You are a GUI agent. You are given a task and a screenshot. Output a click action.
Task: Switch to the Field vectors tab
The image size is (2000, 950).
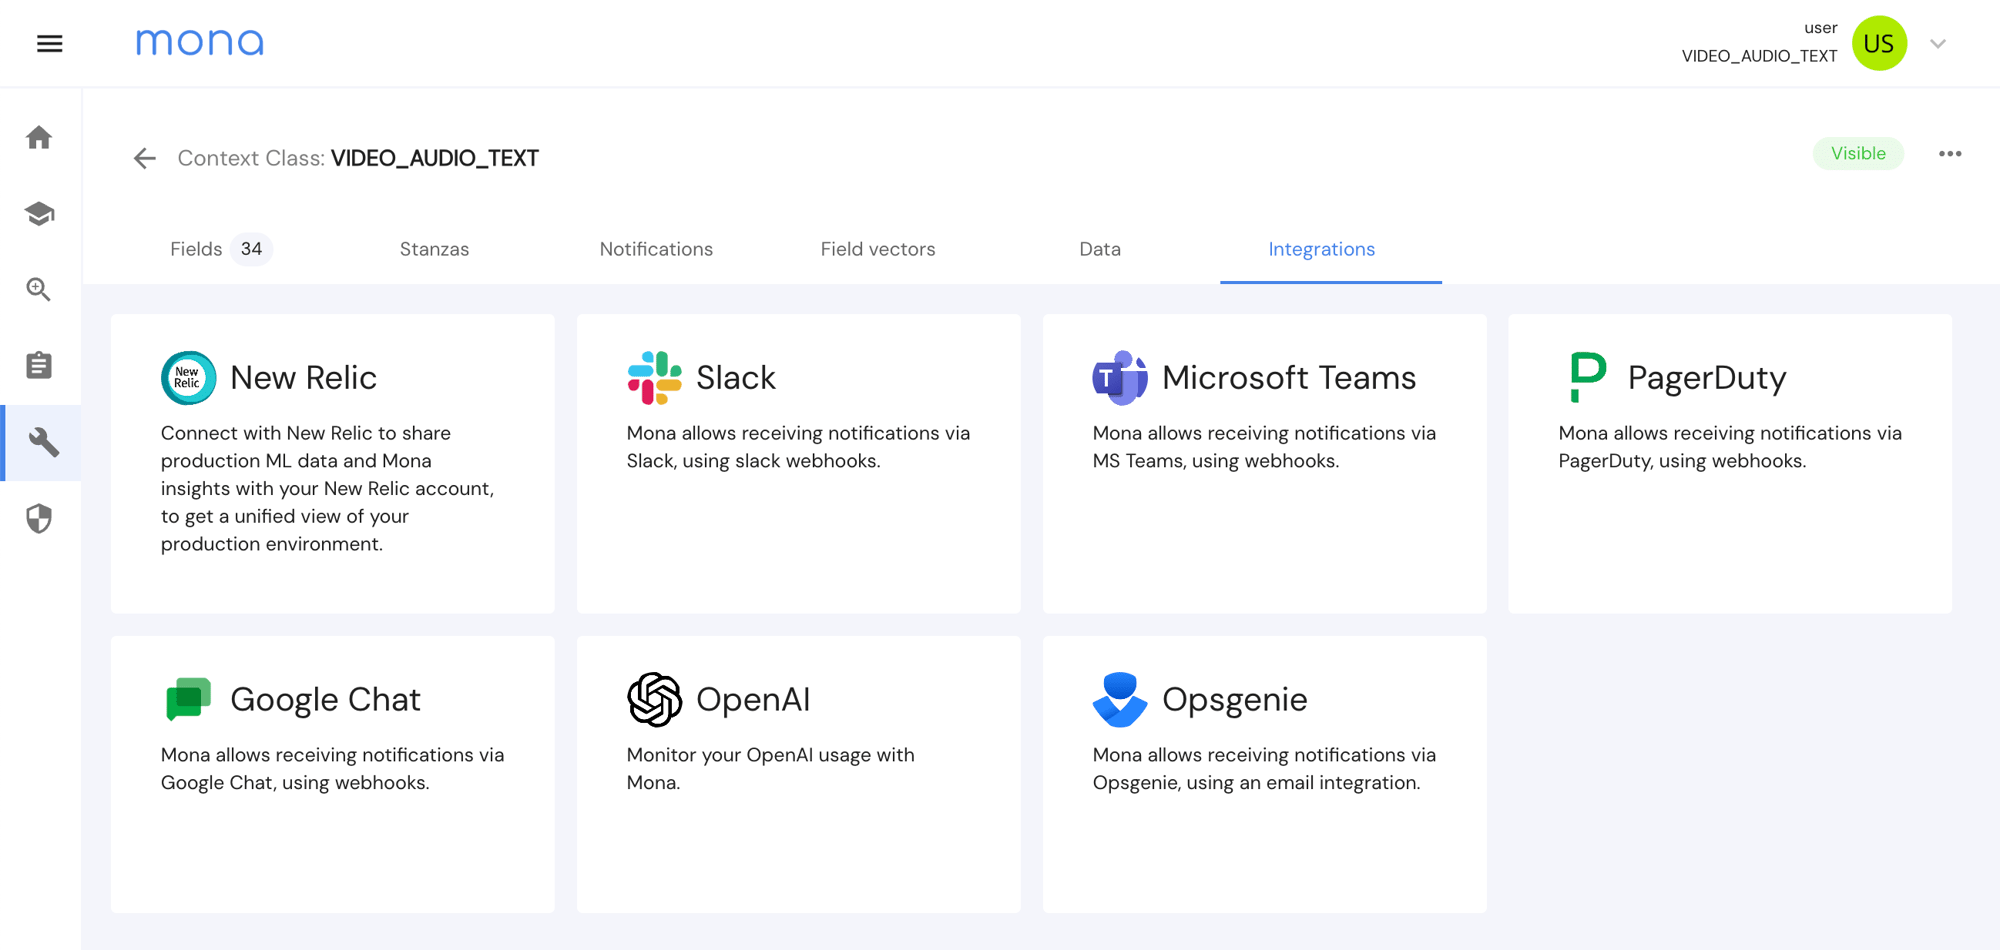878,249
